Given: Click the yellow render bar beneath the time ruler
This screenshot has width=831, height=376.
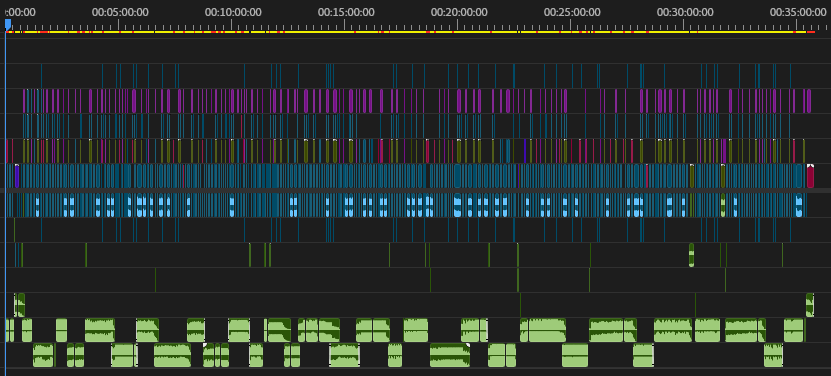Looking at the screenshot, I should [x=405, y=32].
